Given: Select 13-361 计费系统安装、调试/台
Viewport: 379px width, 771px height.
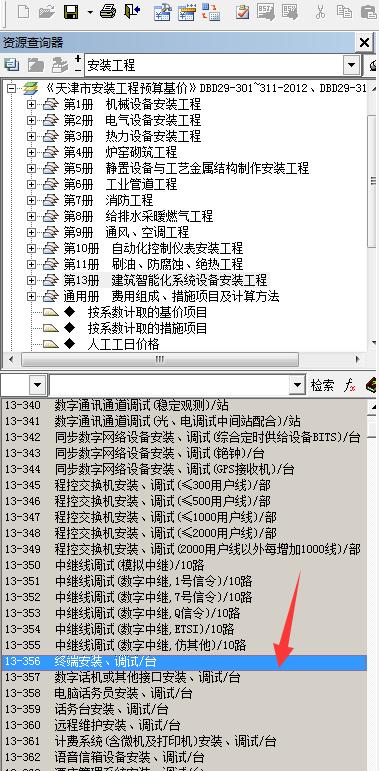Looking at the screenshot, I should pyautogui.click(x=184, y=741).
